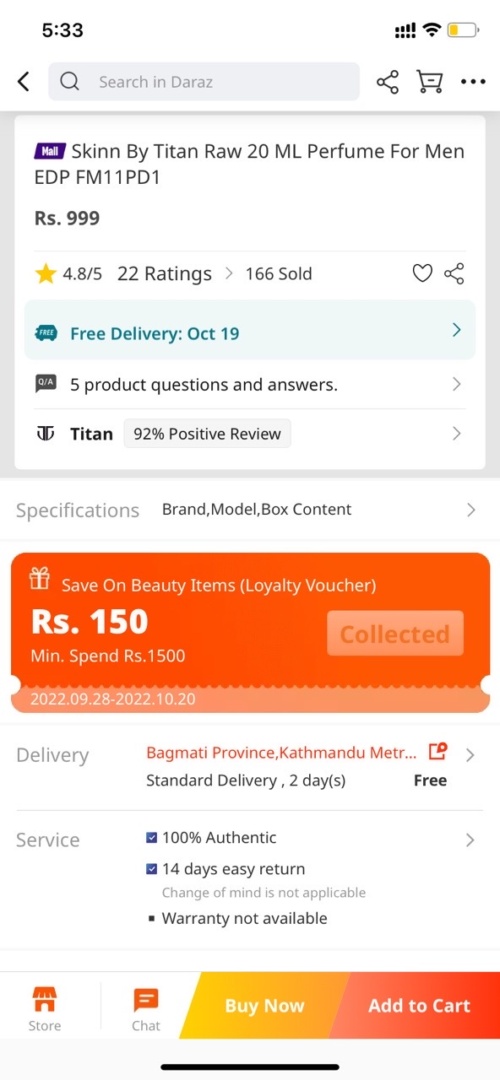Add product to wishlist with heart icon

tap(422, 274)
